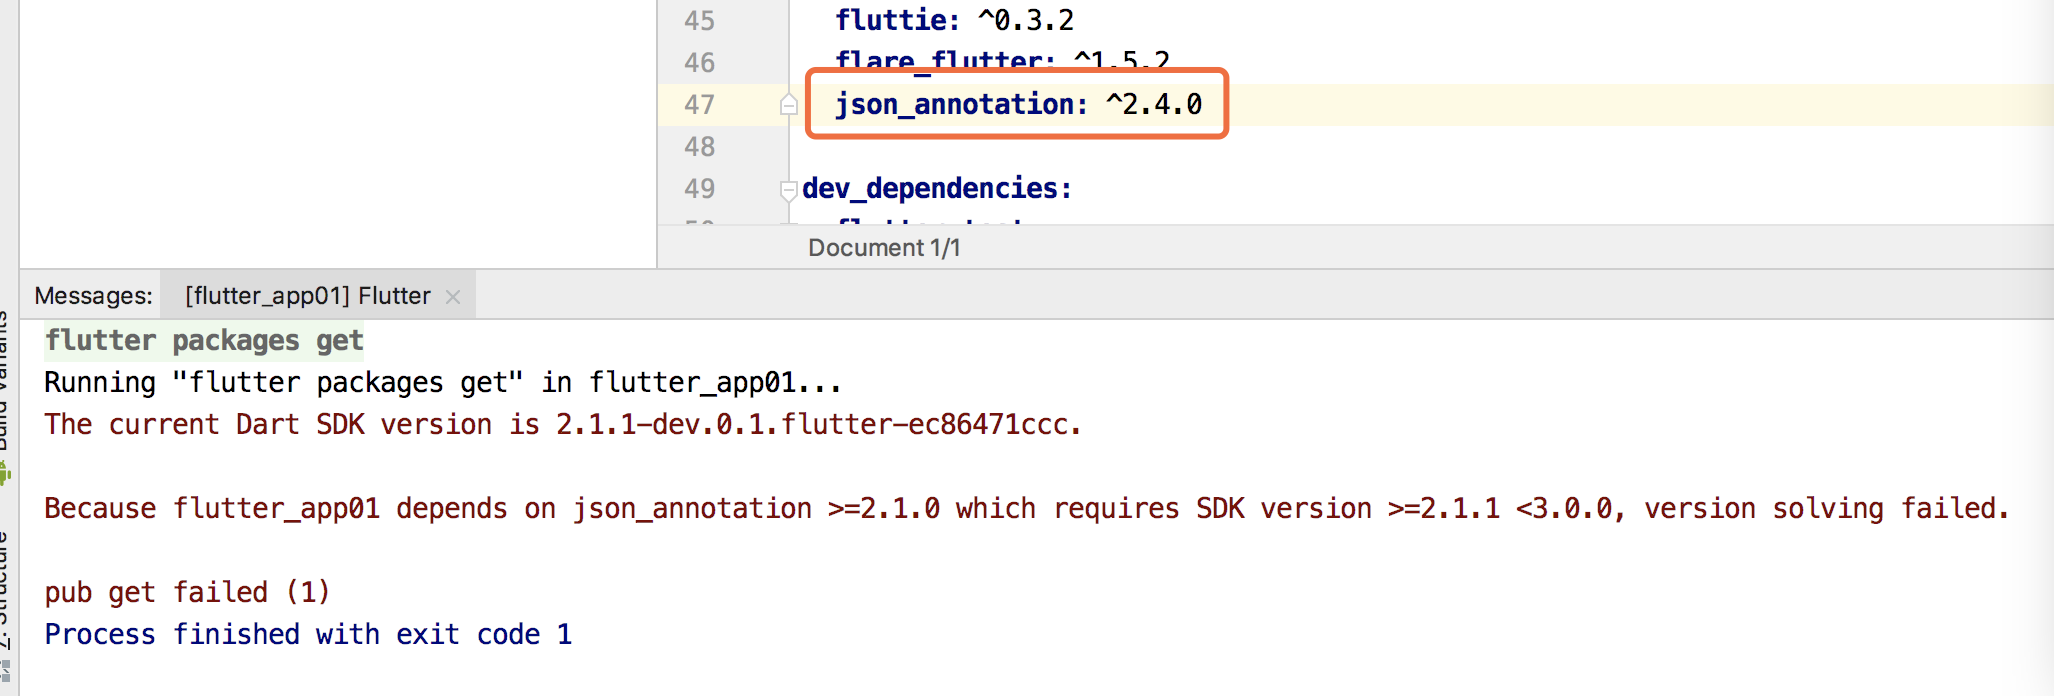Click the "pub get failed (1)" line
The width and height of the screenshot is (2054, 696).
click(x=187, y=593)
